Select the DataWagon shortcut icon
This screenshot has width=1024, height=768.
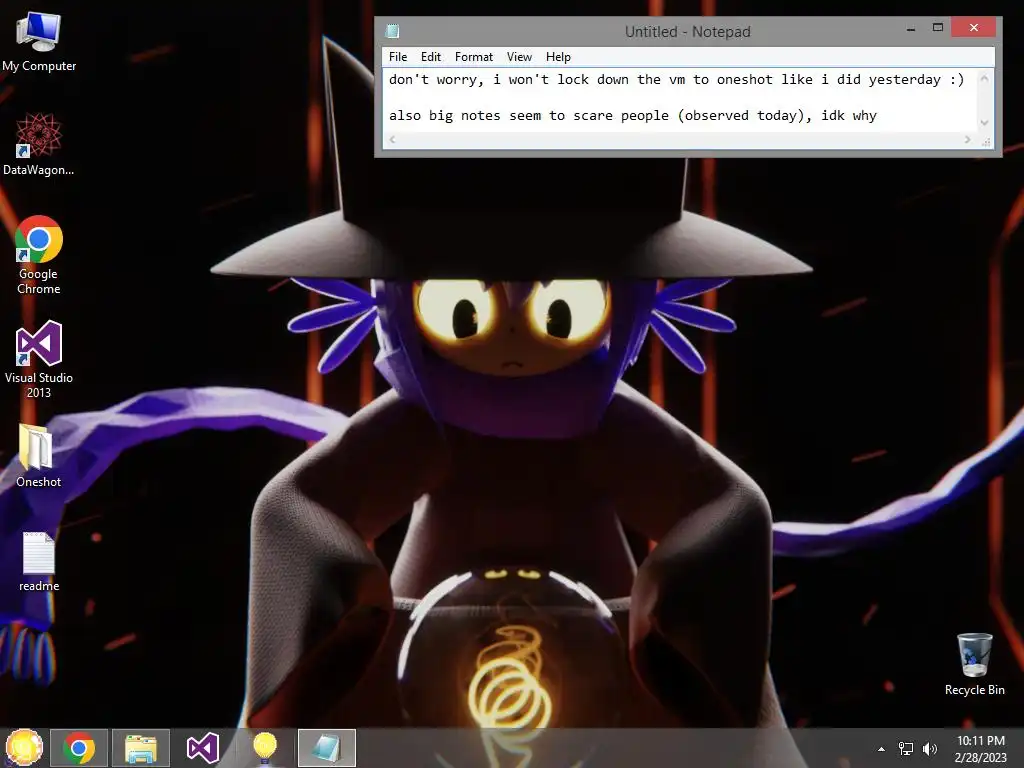tap(39, 144)
